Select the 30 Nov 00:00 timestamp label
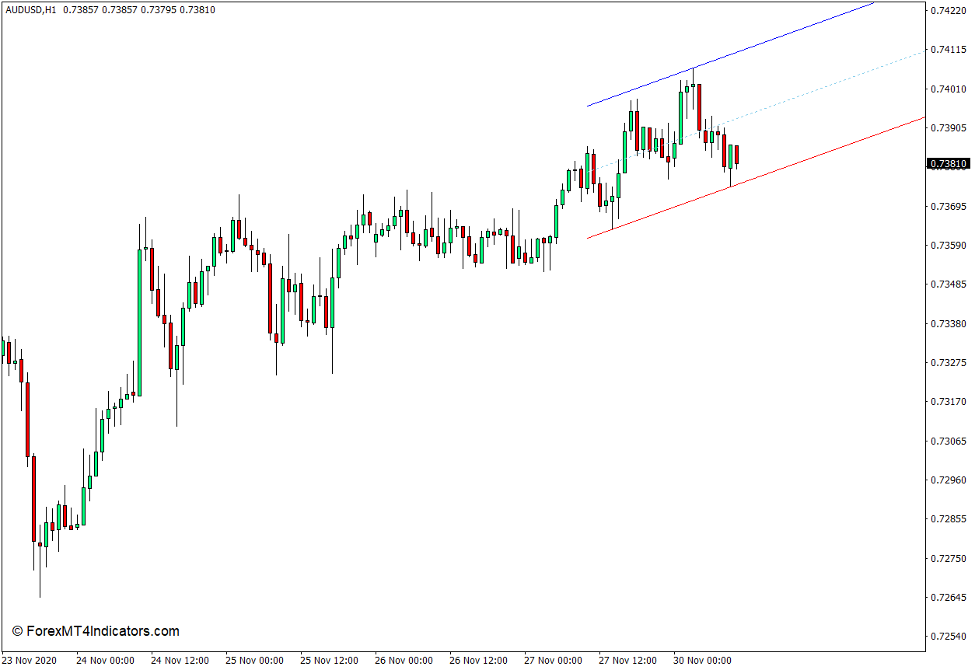Image resolution: width=977 pixels, height=670 pixels. point(705,660)
